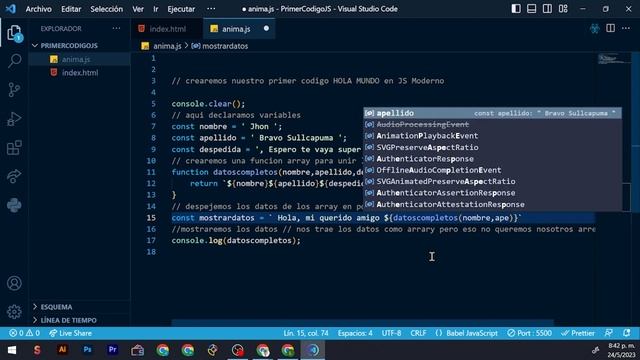The width and height of the screenshot is (640, 360).
Task: Open Windows Start button
Action: click(12, 350)
